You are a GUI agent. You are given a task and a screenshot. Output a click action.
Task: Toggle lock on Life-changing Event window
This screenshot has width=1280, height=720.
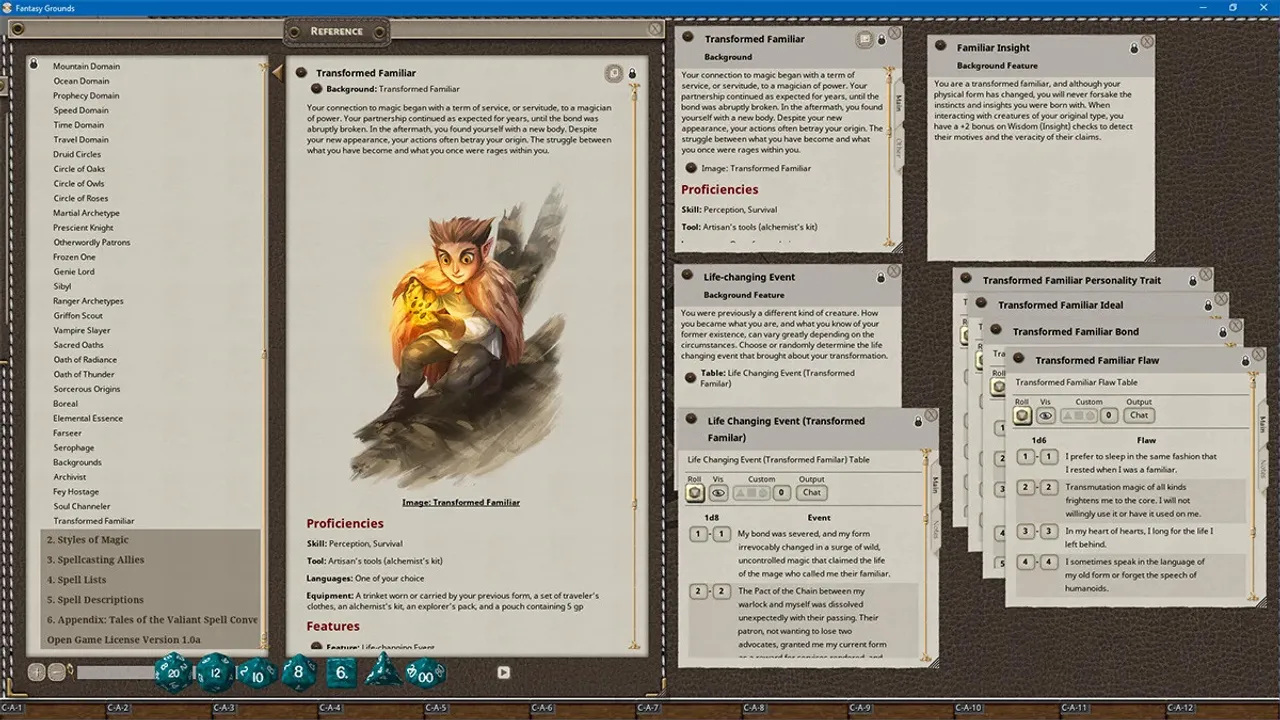pyautogui.click(x=881, y=277)
